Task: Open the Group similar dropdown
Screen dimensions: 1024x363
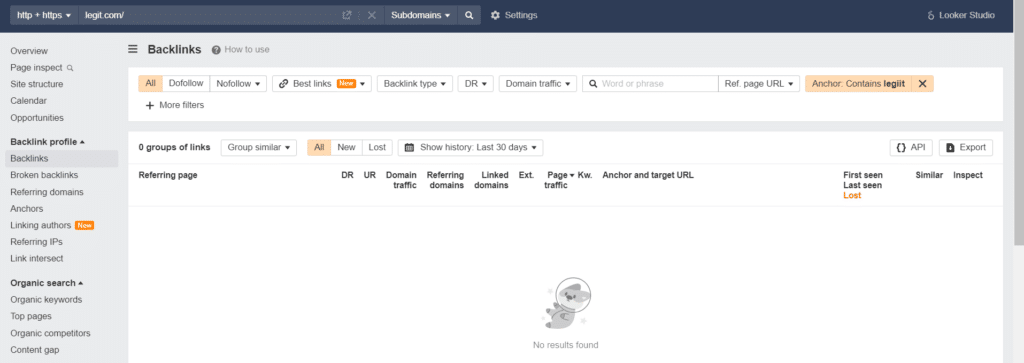Action: (x=259, y=148)
